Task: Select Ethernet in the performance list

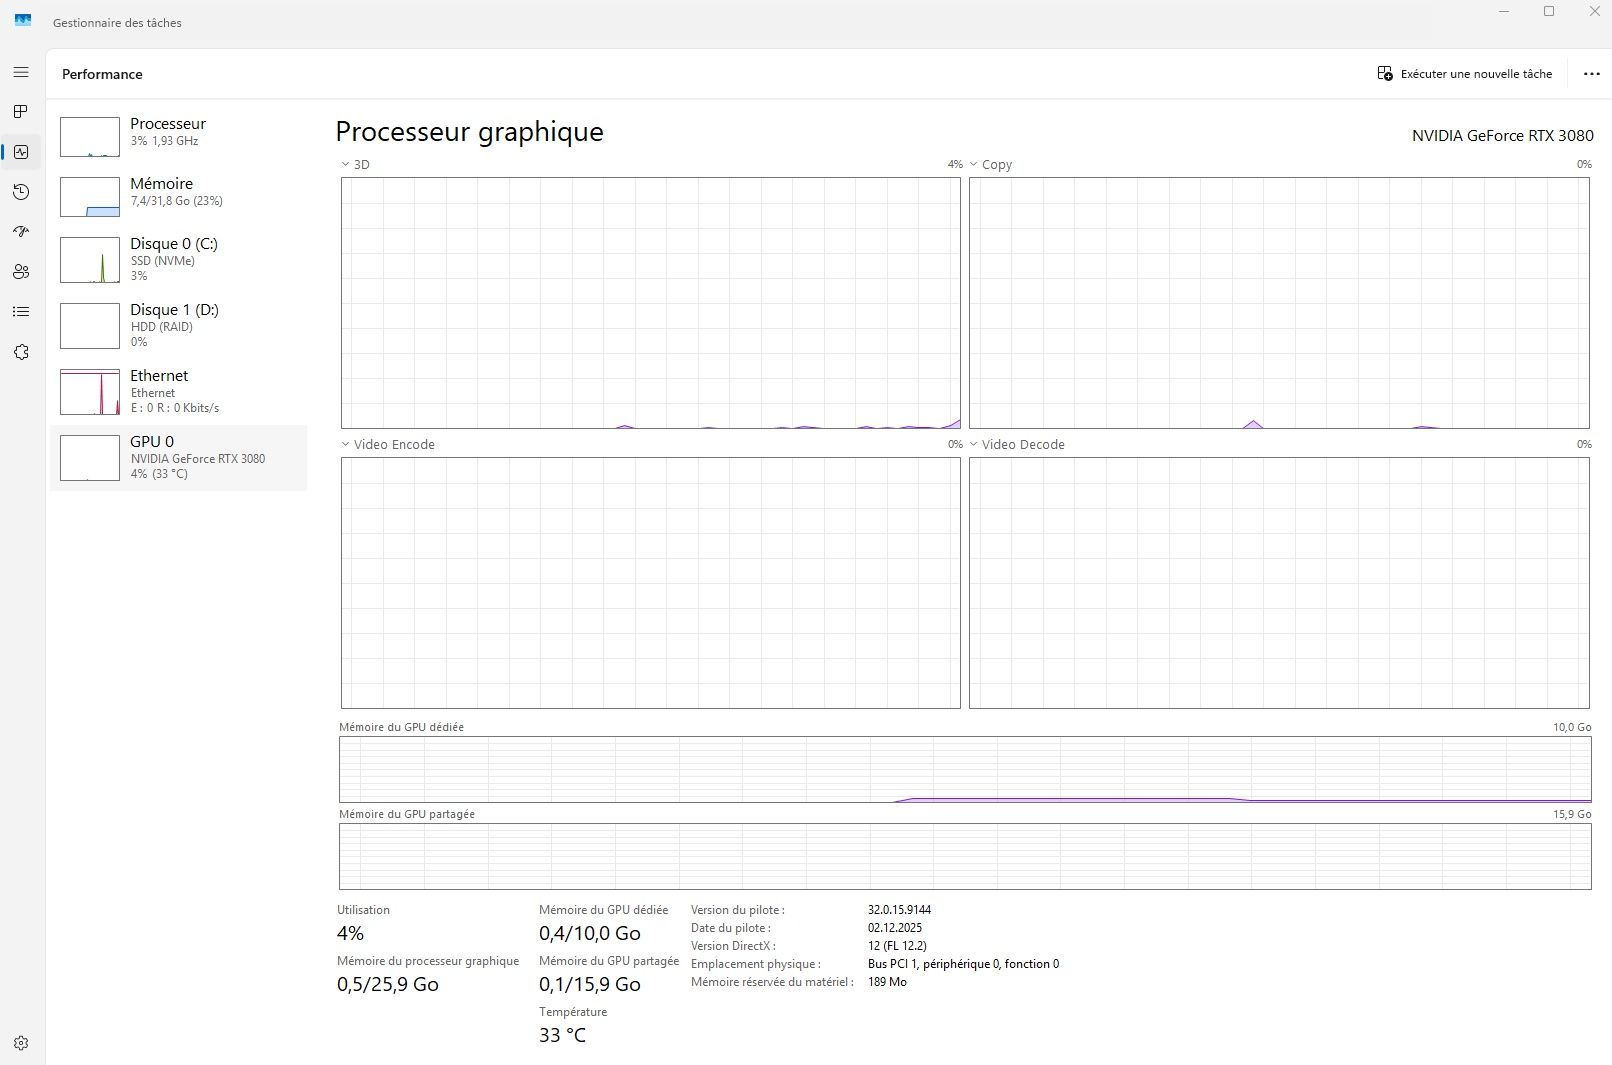Action: point(178,391)
